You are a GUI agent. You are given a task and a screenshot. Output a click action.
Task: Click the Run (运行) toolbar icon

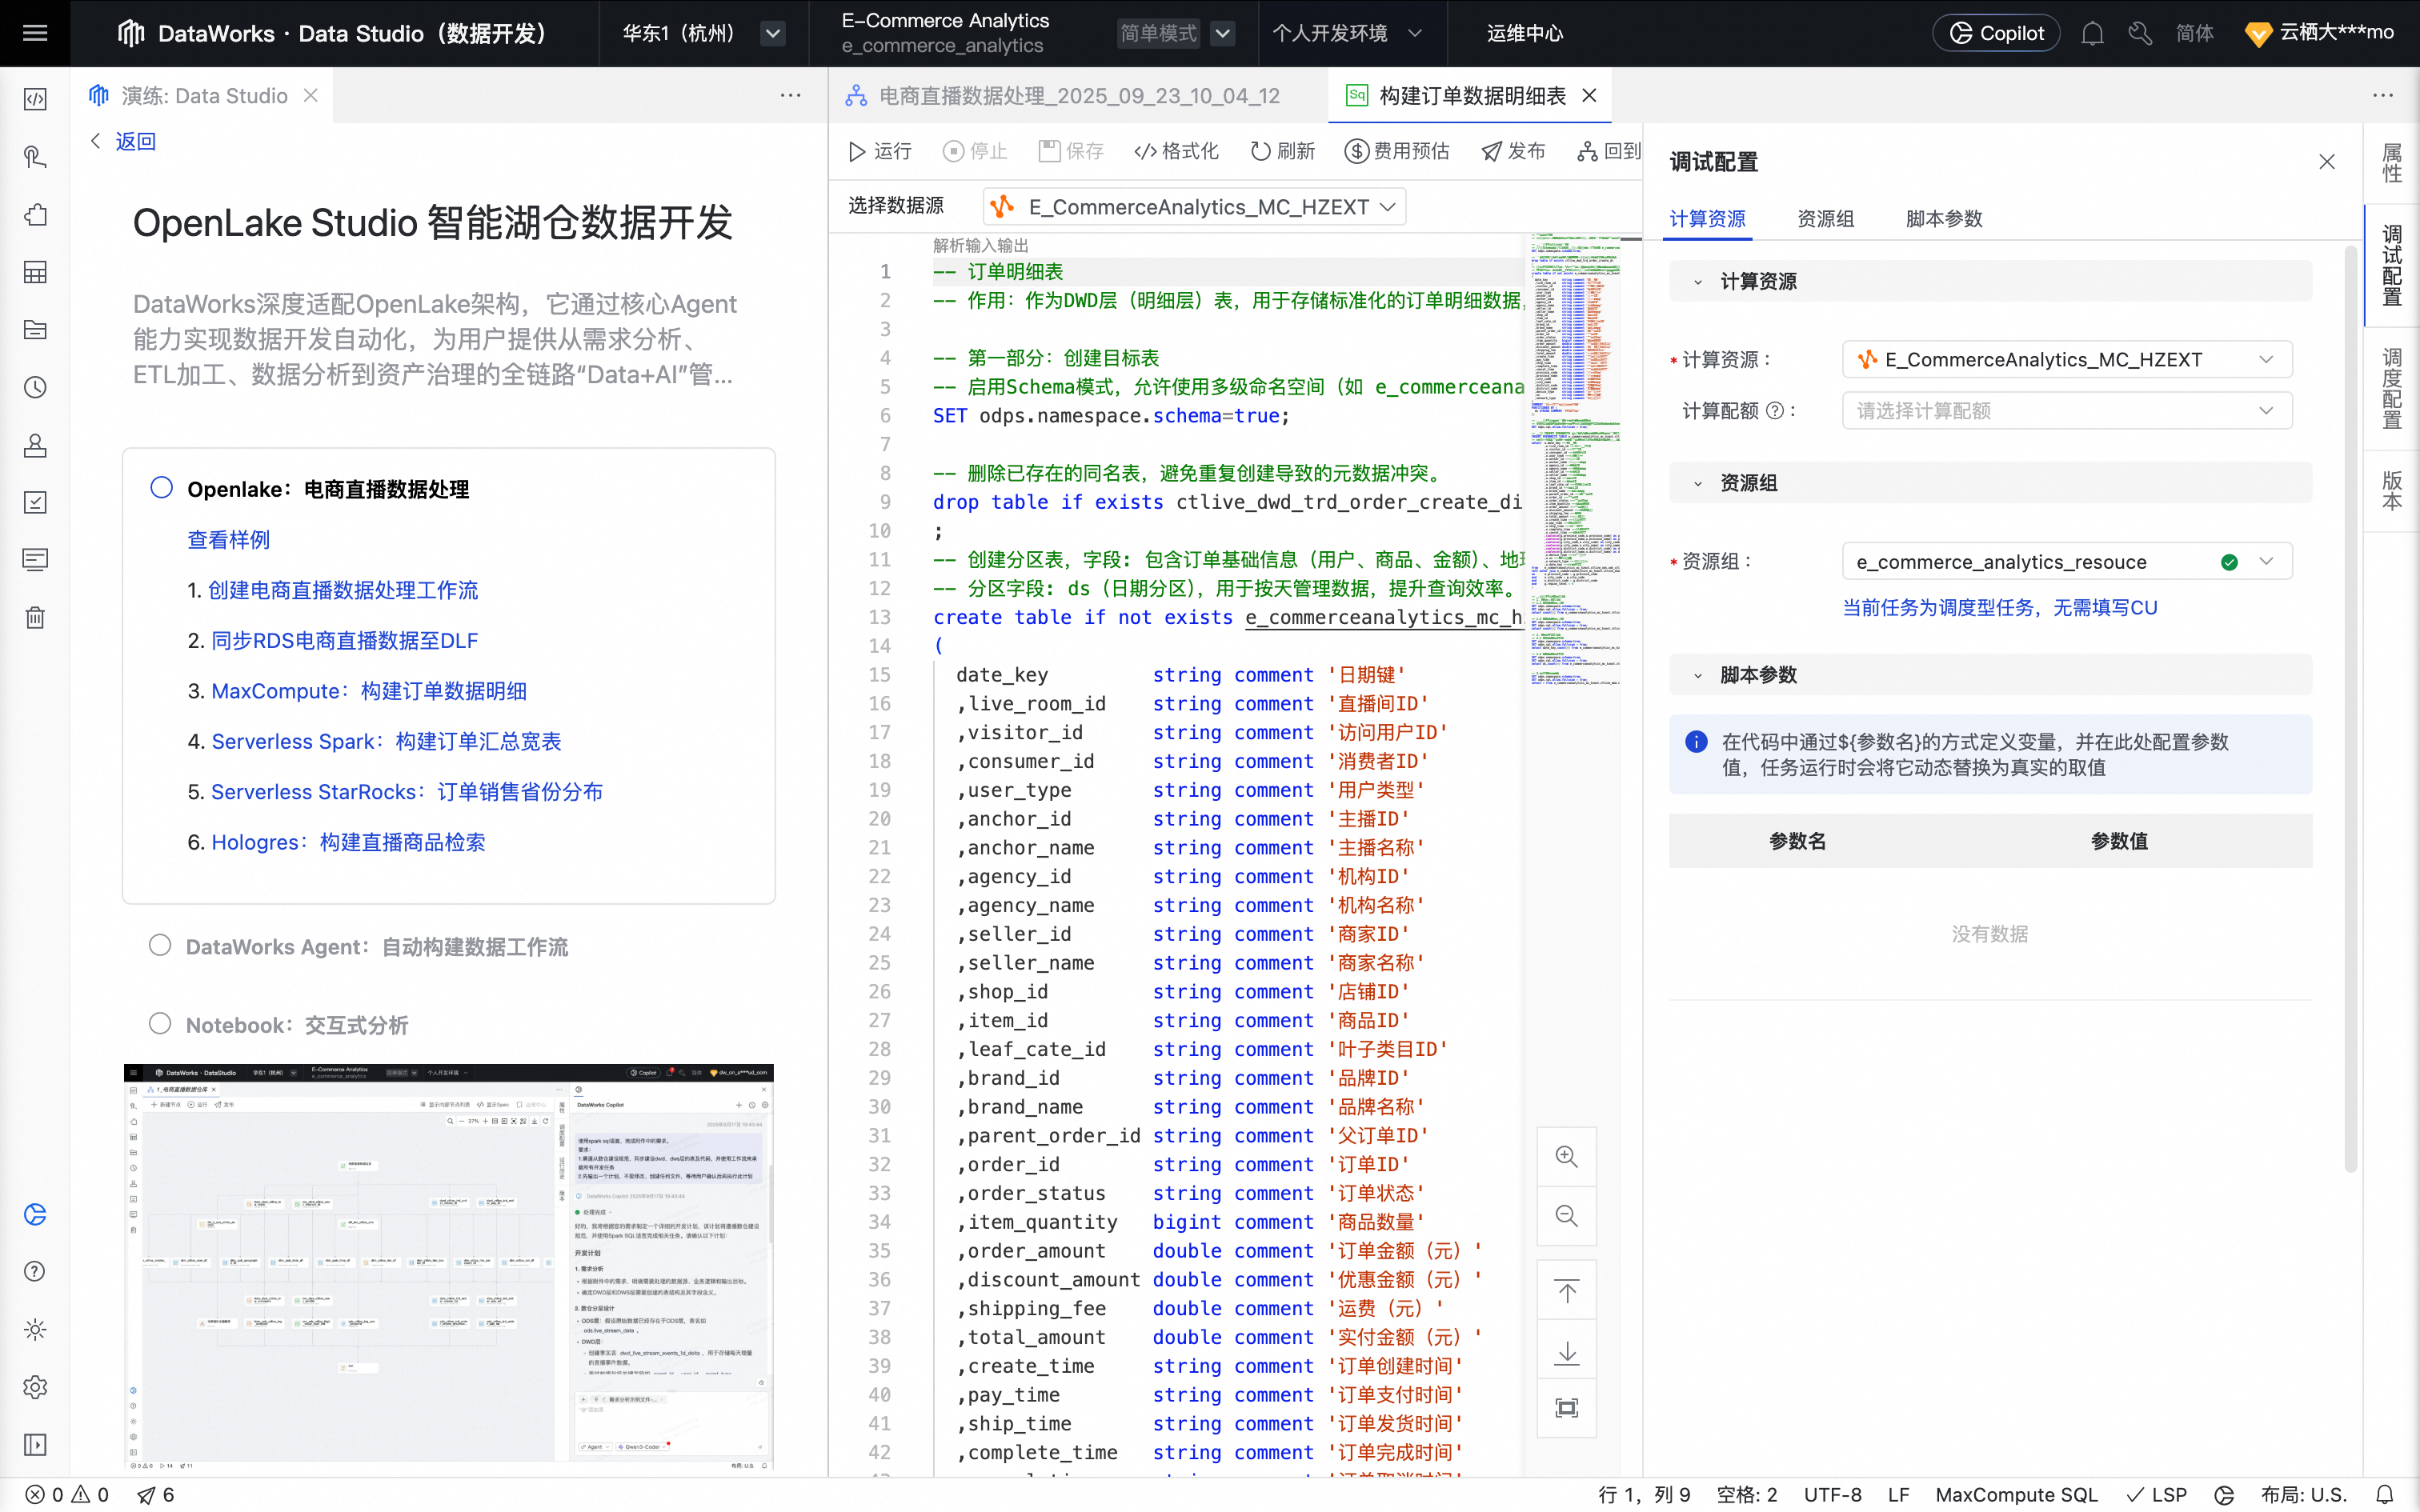coord(857,151)
